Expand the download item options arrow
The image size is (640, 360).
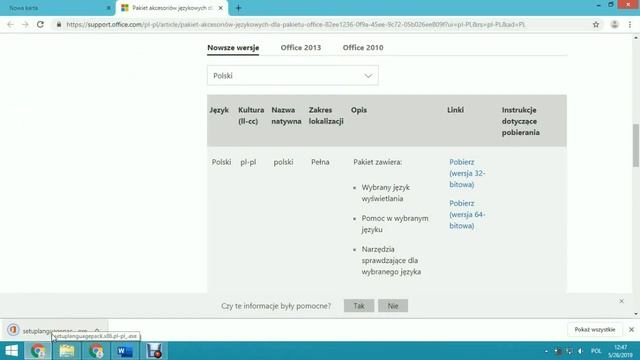pyautogui.click(x=97, y=330)
